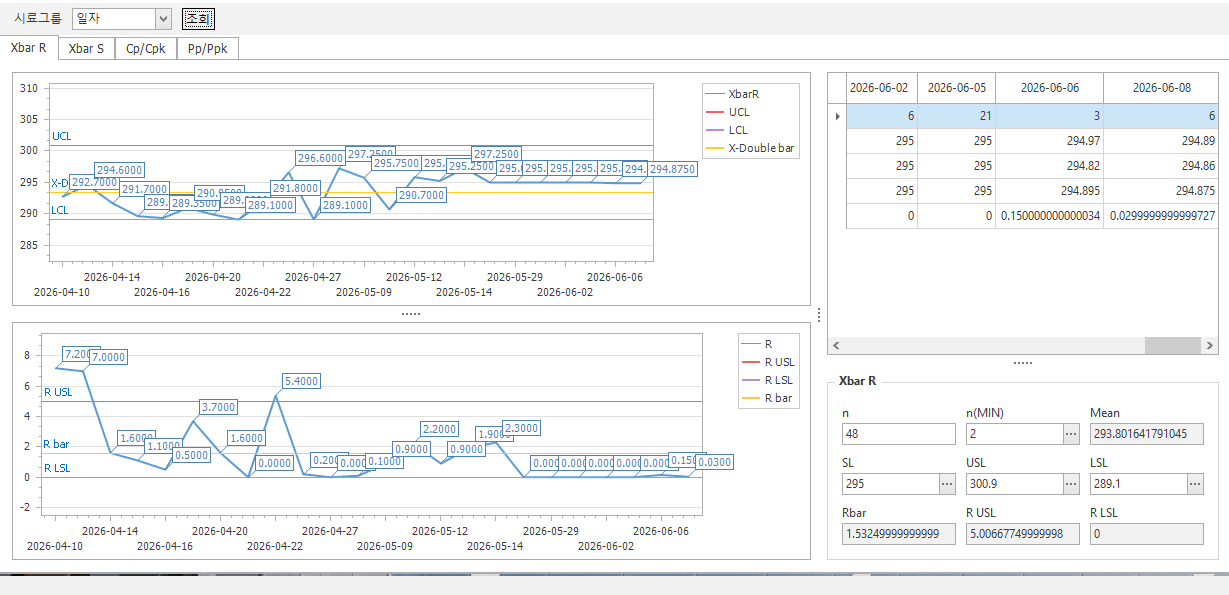The width and height of the screenshot is (1229, 595).
Task: Click the X-Double bar legend swatch
Action: [714, 148]
